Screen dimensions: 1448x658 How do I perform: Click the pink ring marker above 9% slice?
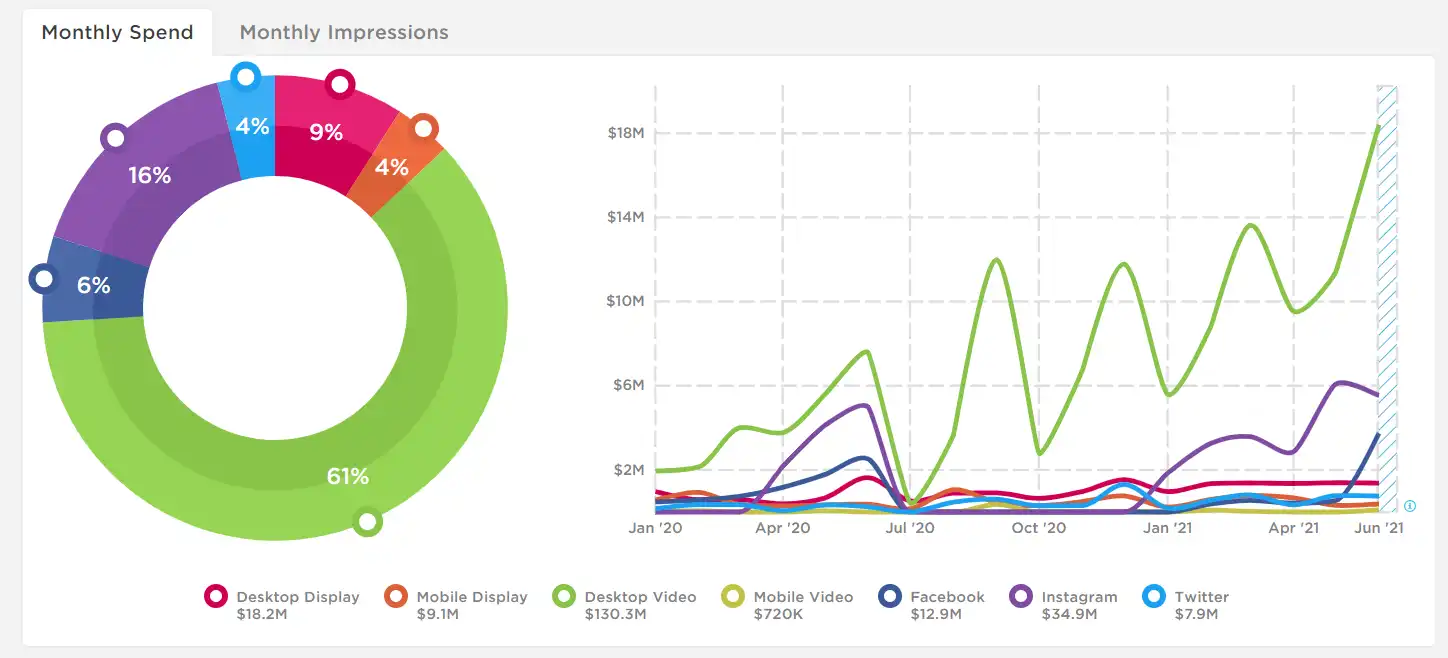click(x=340, y=84)
